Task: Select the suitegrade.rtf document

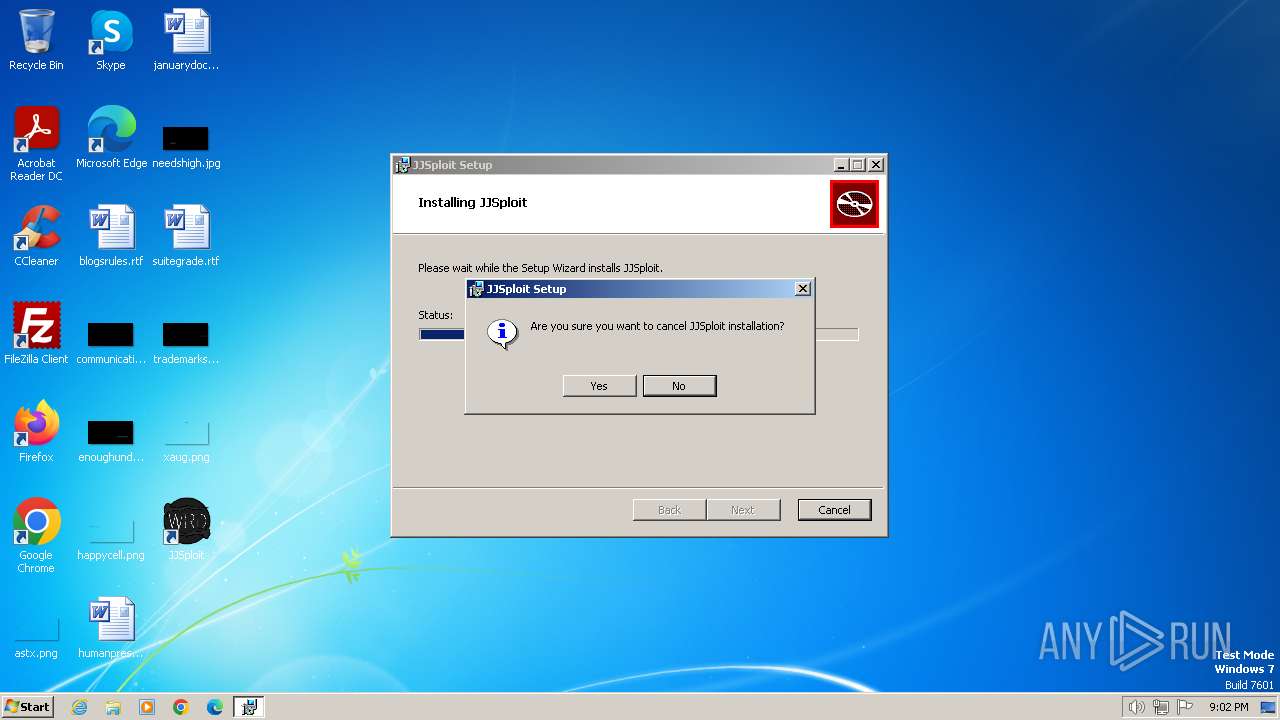Action: click(186, 236)
